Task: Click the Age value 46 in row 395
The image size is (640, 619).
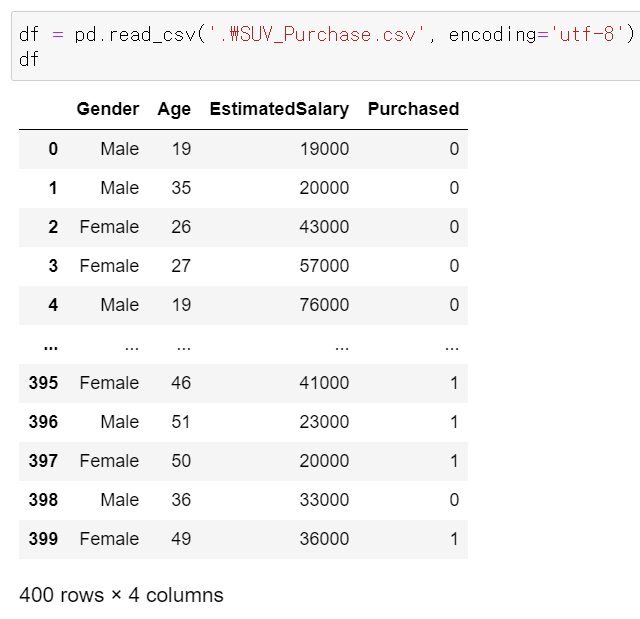Action: click(x=181, y=383)
